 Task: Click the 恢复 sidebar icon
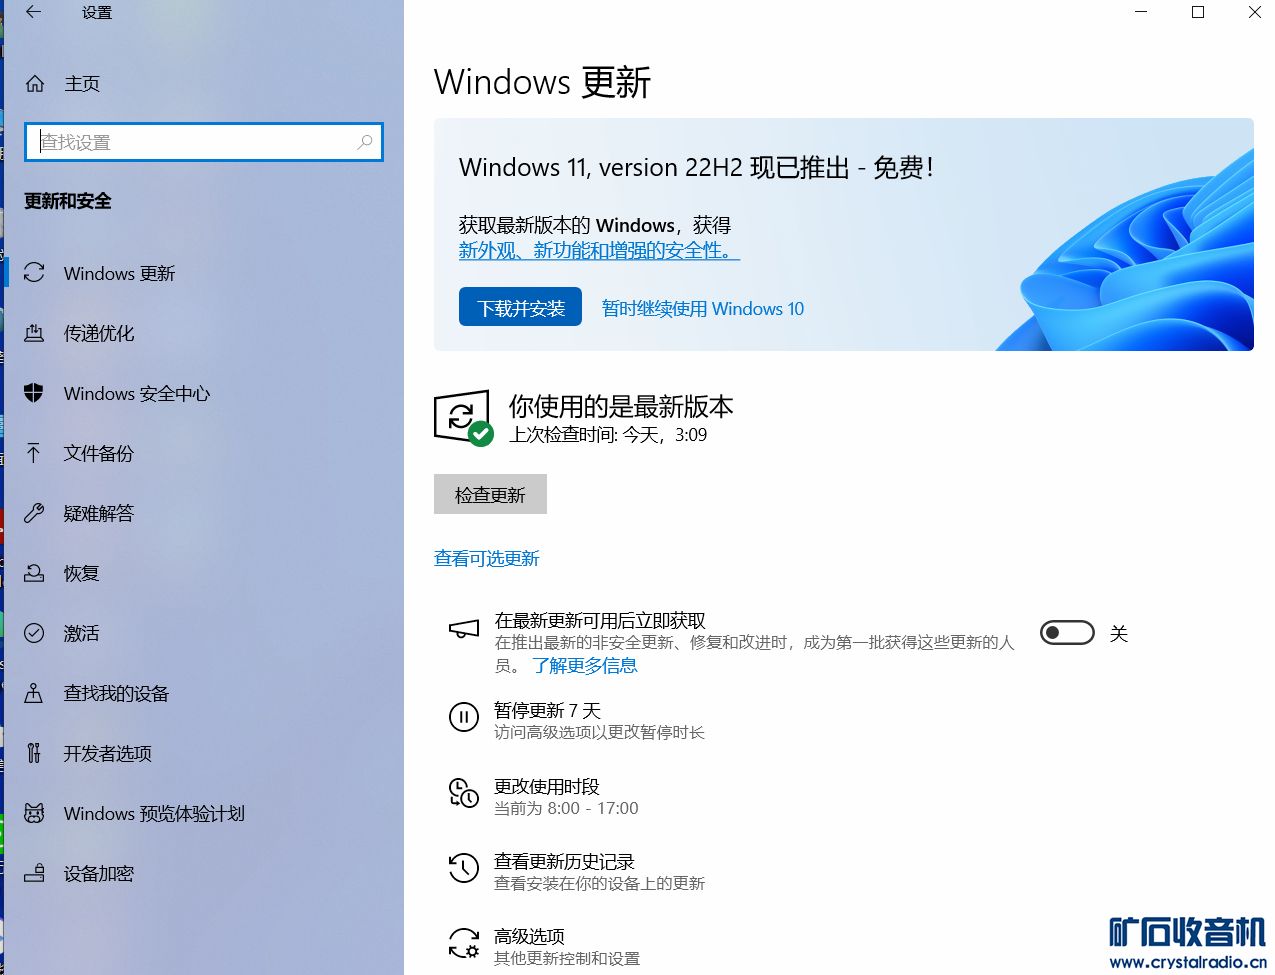pyautogui.click(x=34, y=573)
